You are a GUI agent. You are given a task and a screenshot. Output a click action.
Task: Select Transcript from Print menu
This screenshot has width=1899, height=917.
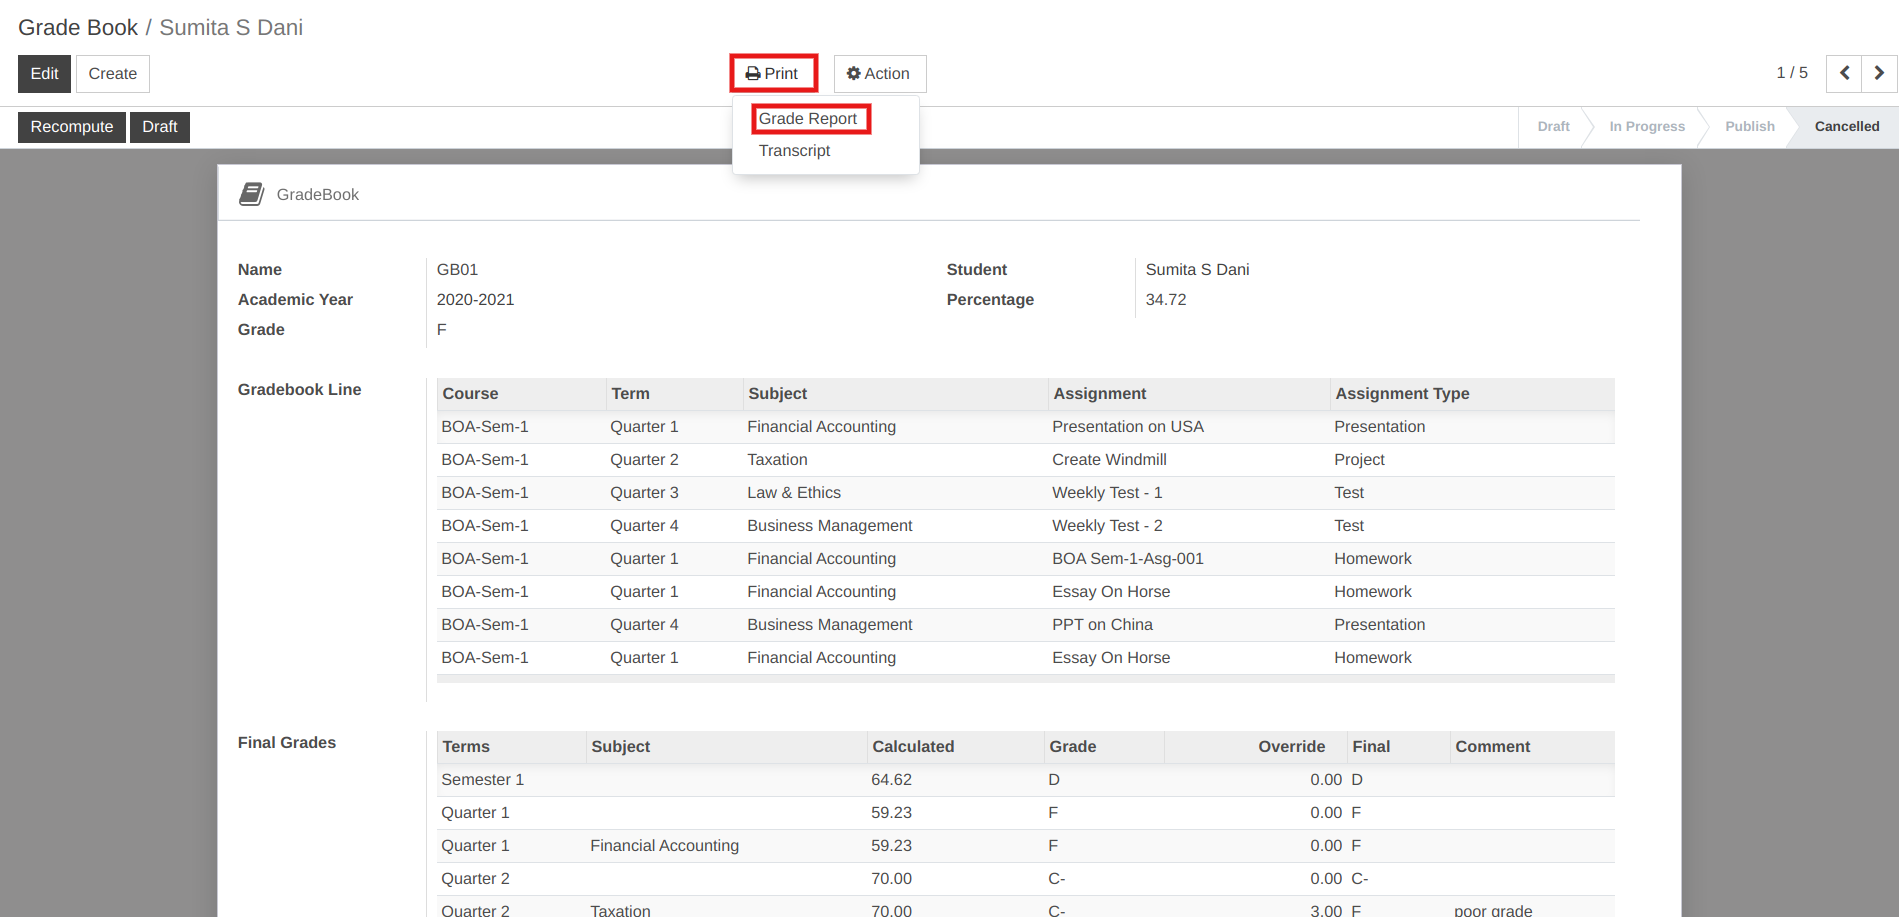[794, 150]
